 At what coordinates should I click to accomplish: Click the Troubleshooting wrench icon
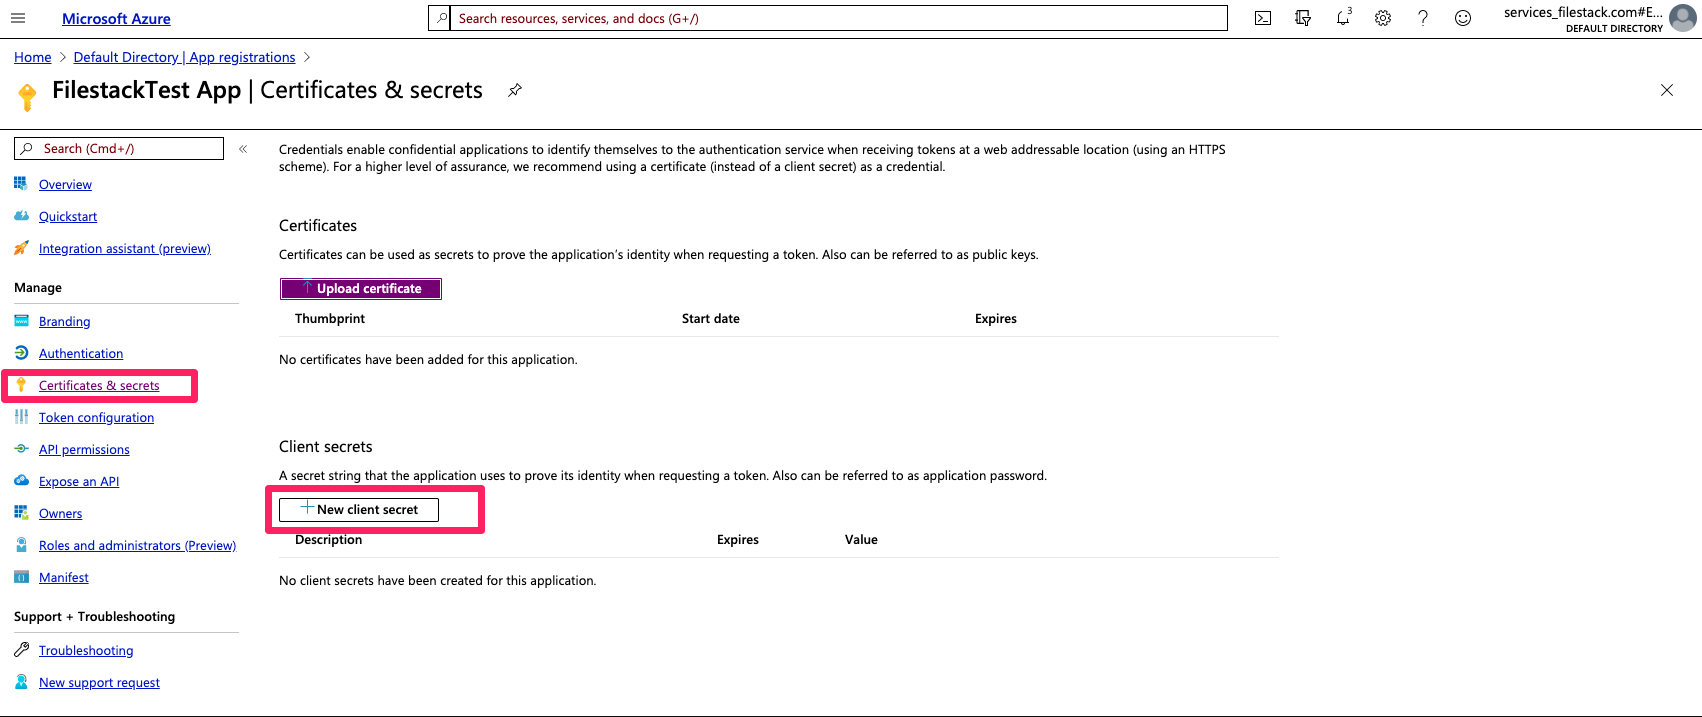21,650
